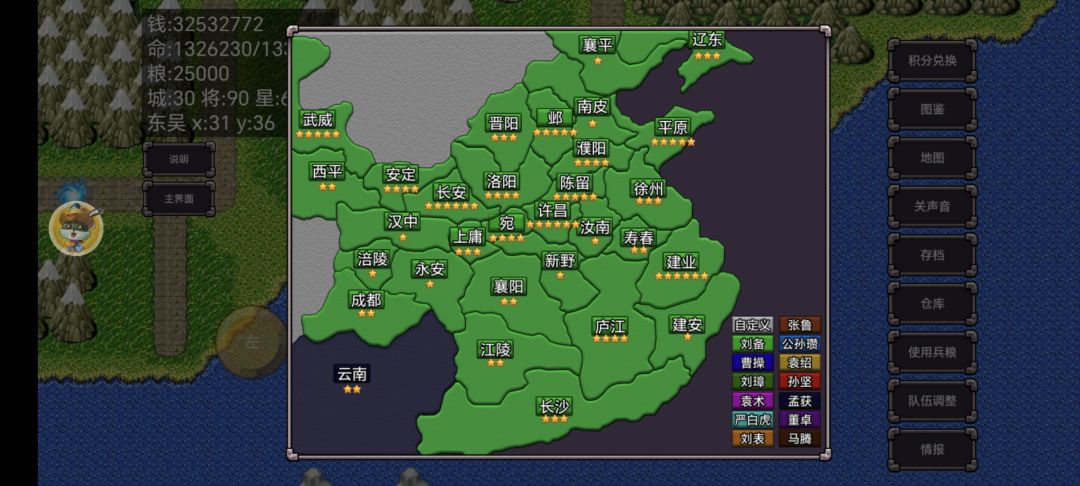Viewport: 1080px width, 486px height.
Task: Select 新野 city on the map
Action: click(x=560, y=260)
